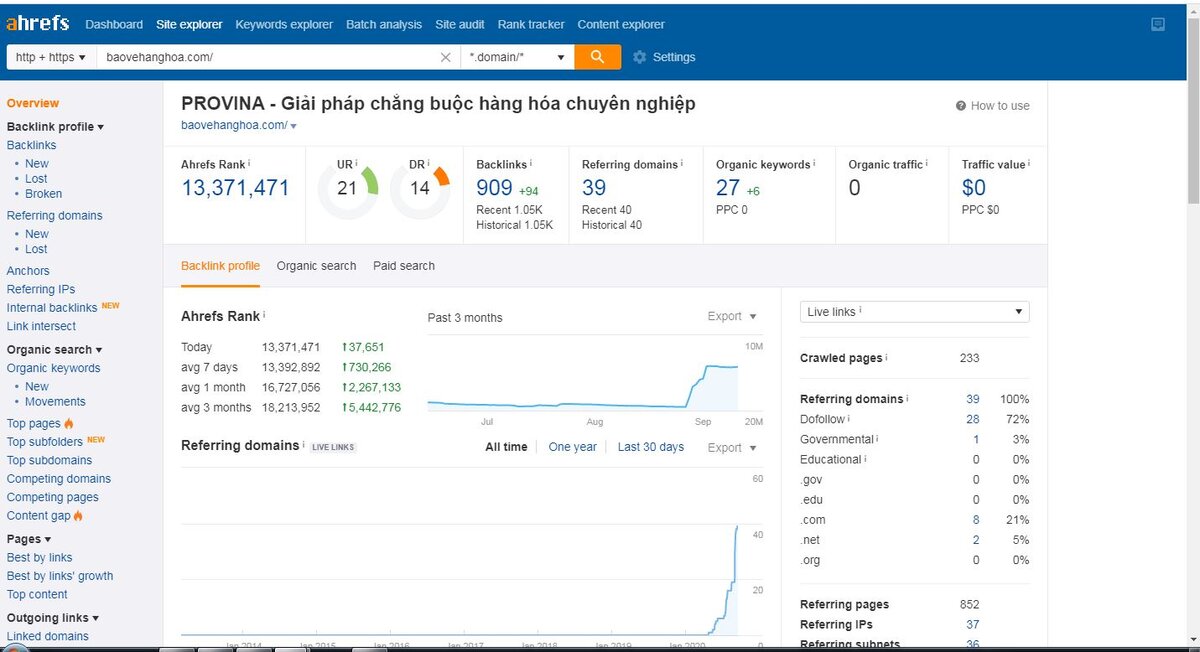
Task: Click the info icon beside DR
Action: [427, 163]
